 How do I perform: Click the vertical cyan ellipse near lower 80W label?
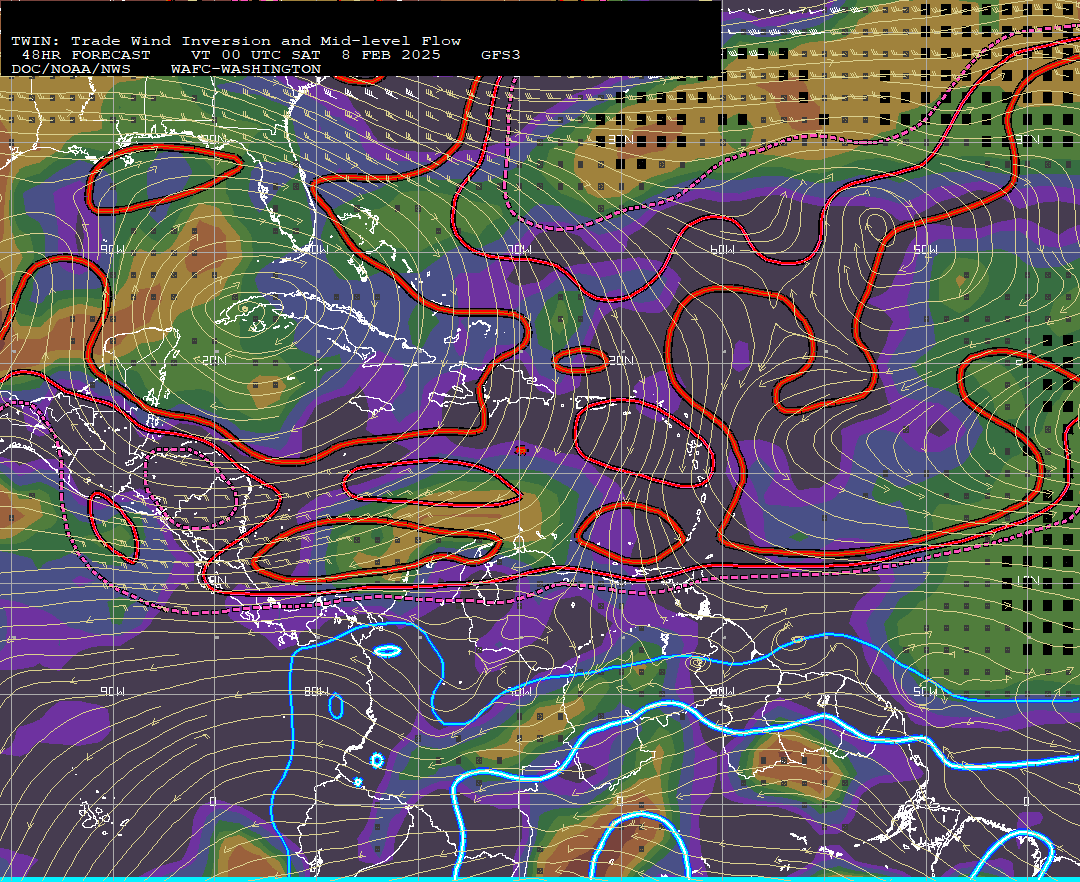click(336, 706)
